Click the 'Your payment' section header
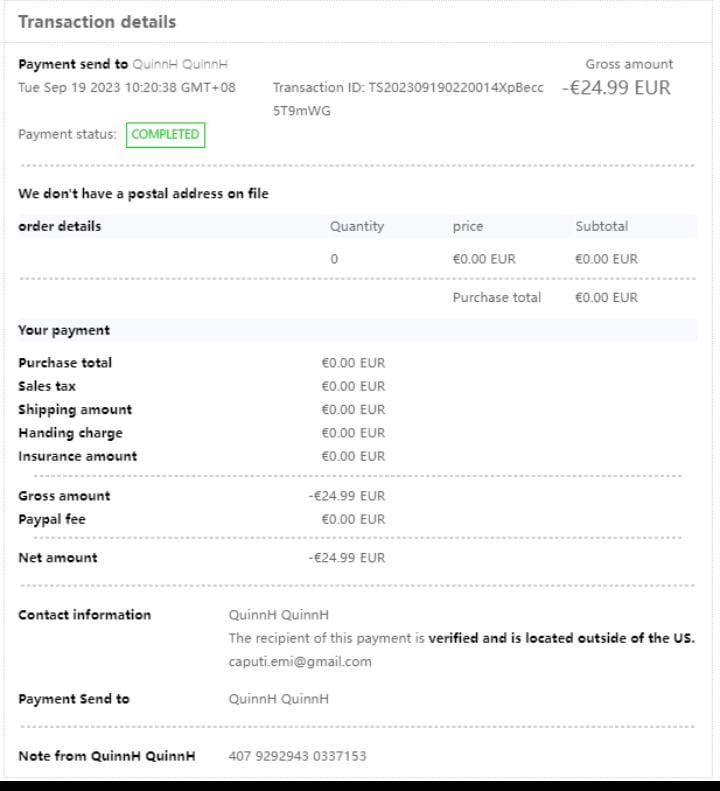This screenshot has height=791, width=720. (64, 330)
